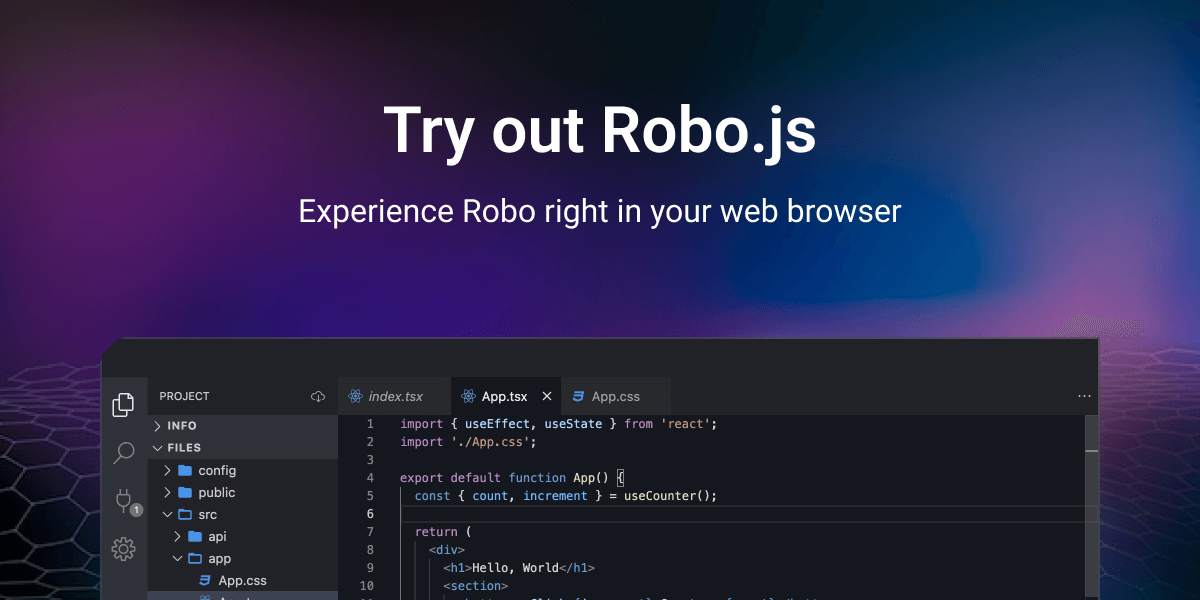This screenshot has width=1200, height=600.
Task: Select the search magnifier icon in sidebar
Action: click(x=124, y=453)
